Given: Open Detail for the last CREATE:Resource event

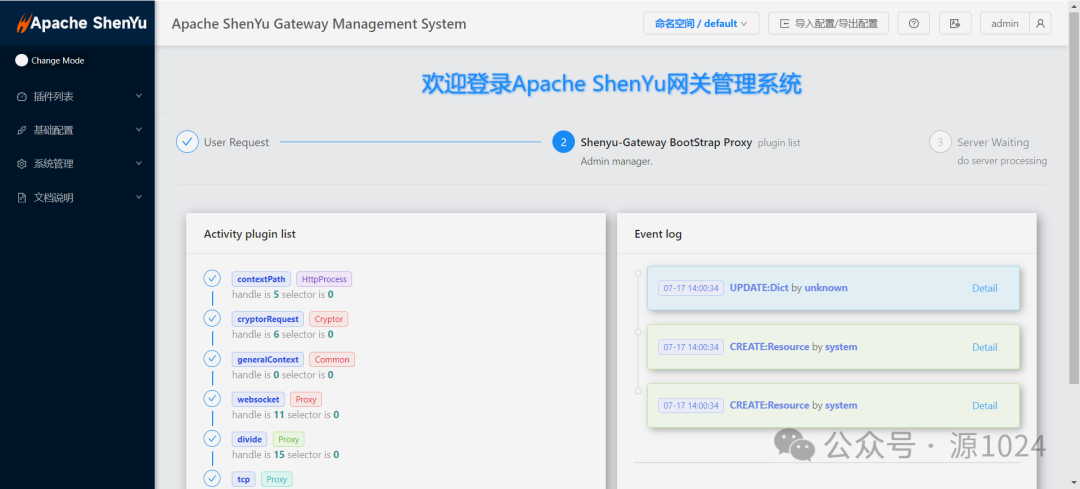Looking at the screenshot, I should tap(984, 406).
